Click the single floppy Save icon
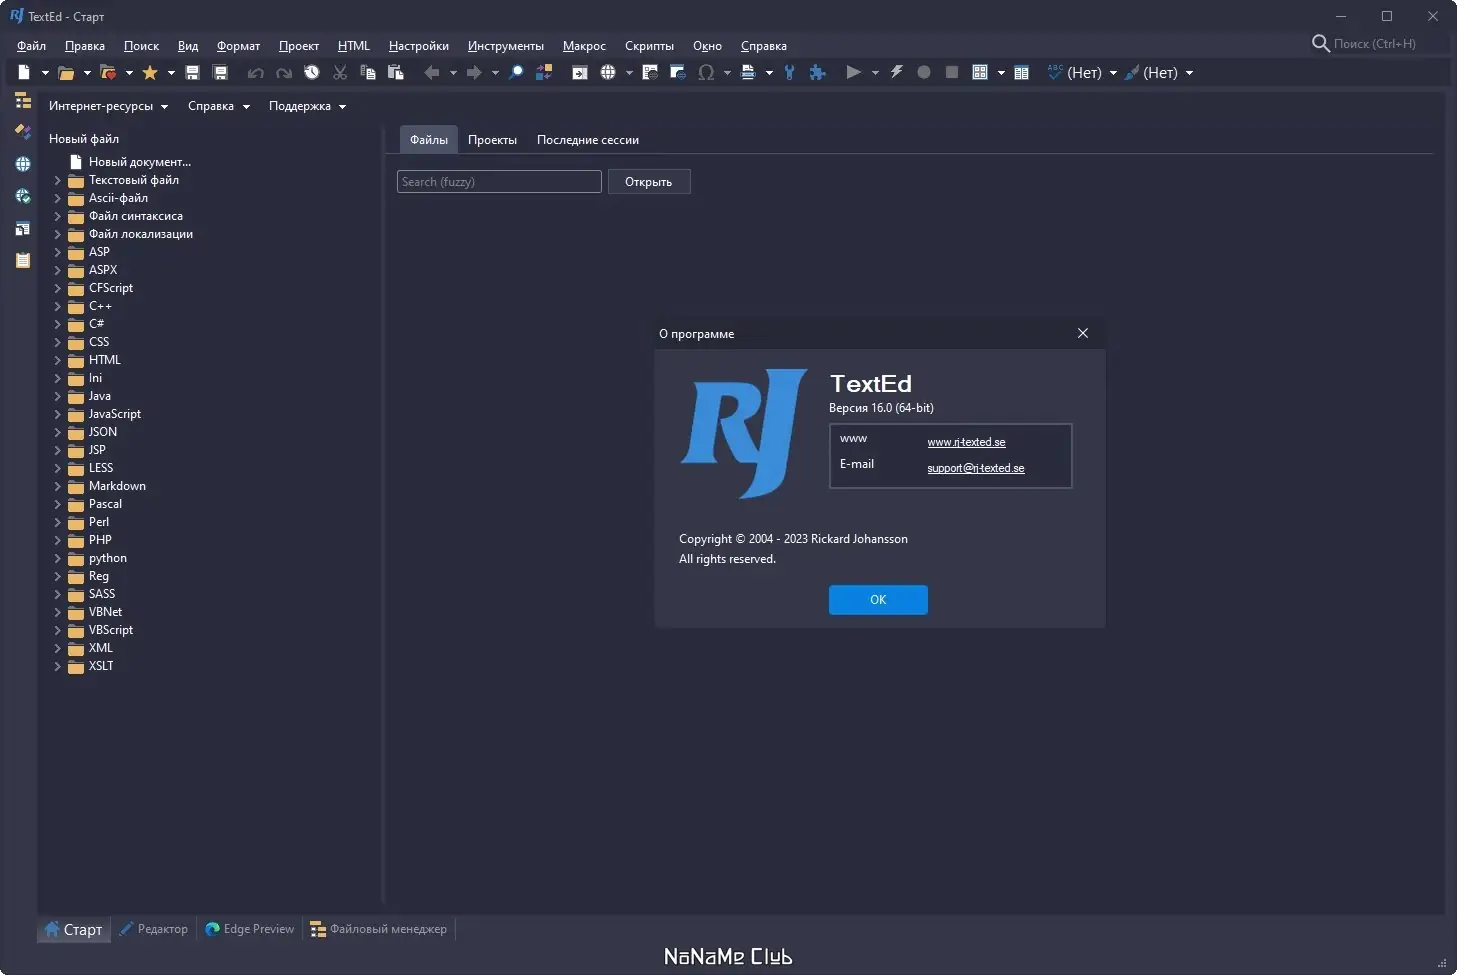 tap(193, 72)
